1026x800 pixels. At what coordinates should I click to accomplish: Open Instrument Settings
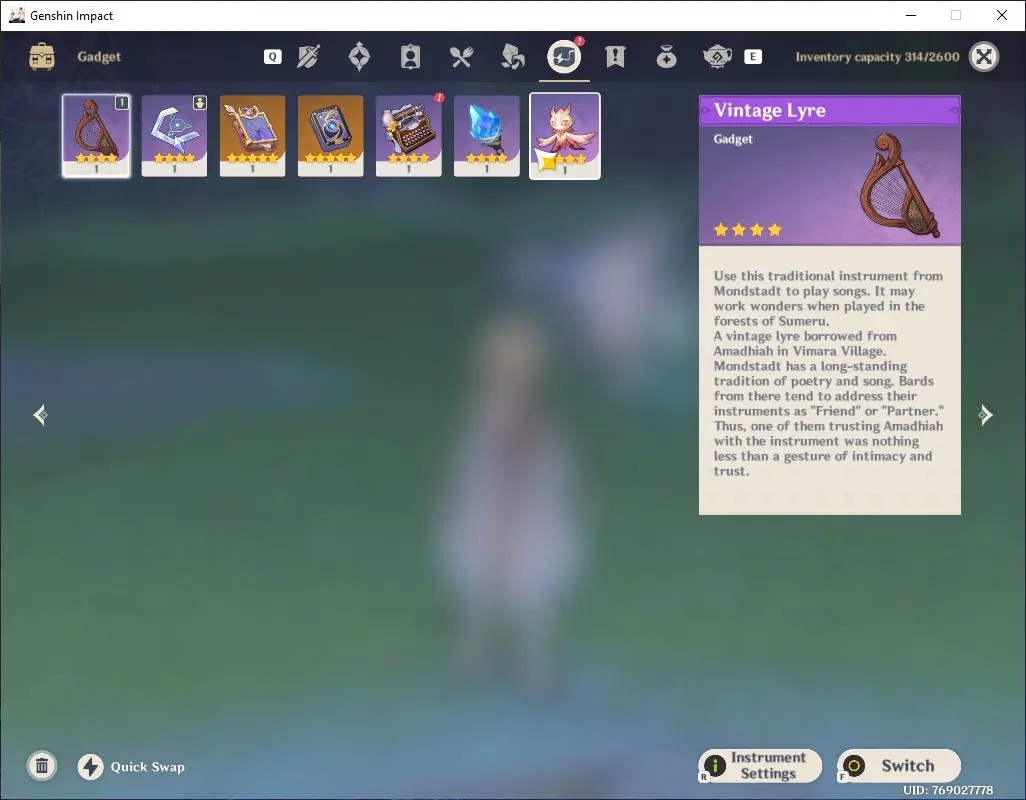click(760, 765)
